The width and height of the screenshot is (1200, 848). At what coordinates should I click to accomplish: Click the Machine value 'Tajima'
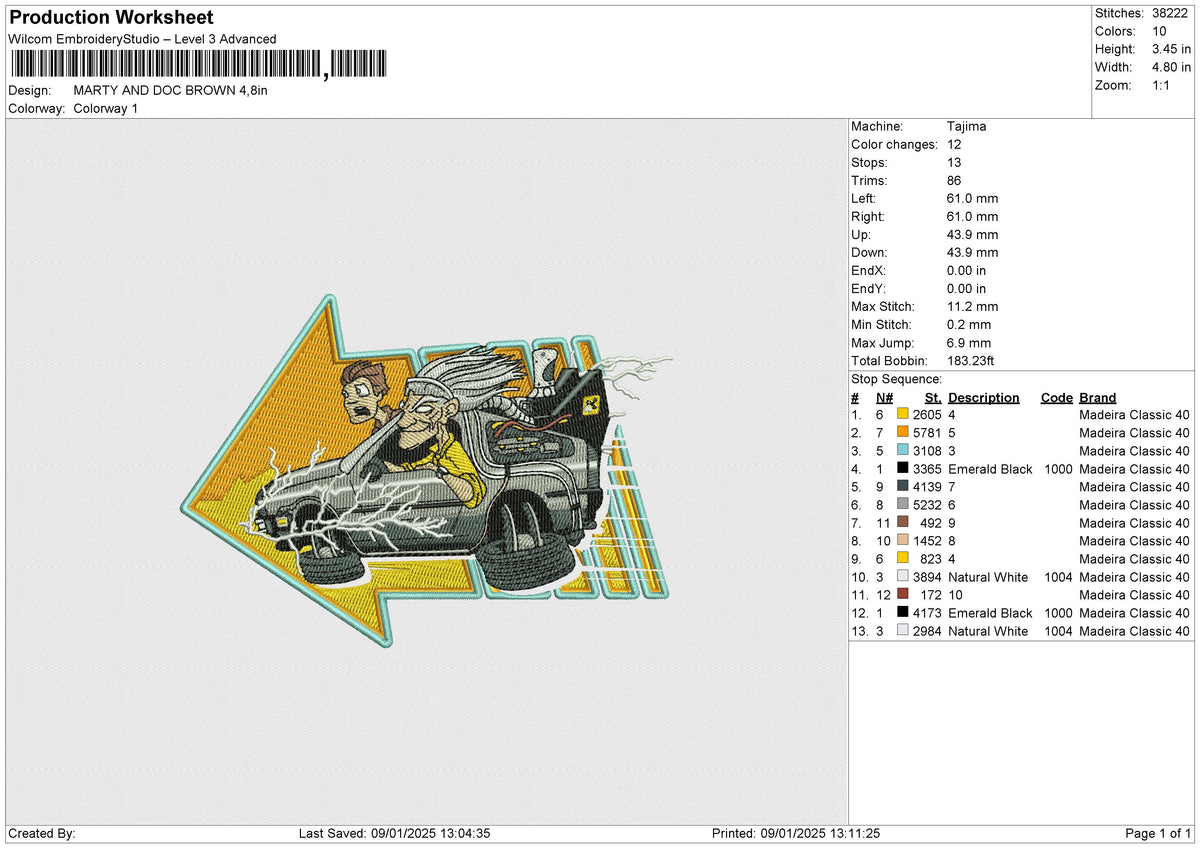coord(967,126)
